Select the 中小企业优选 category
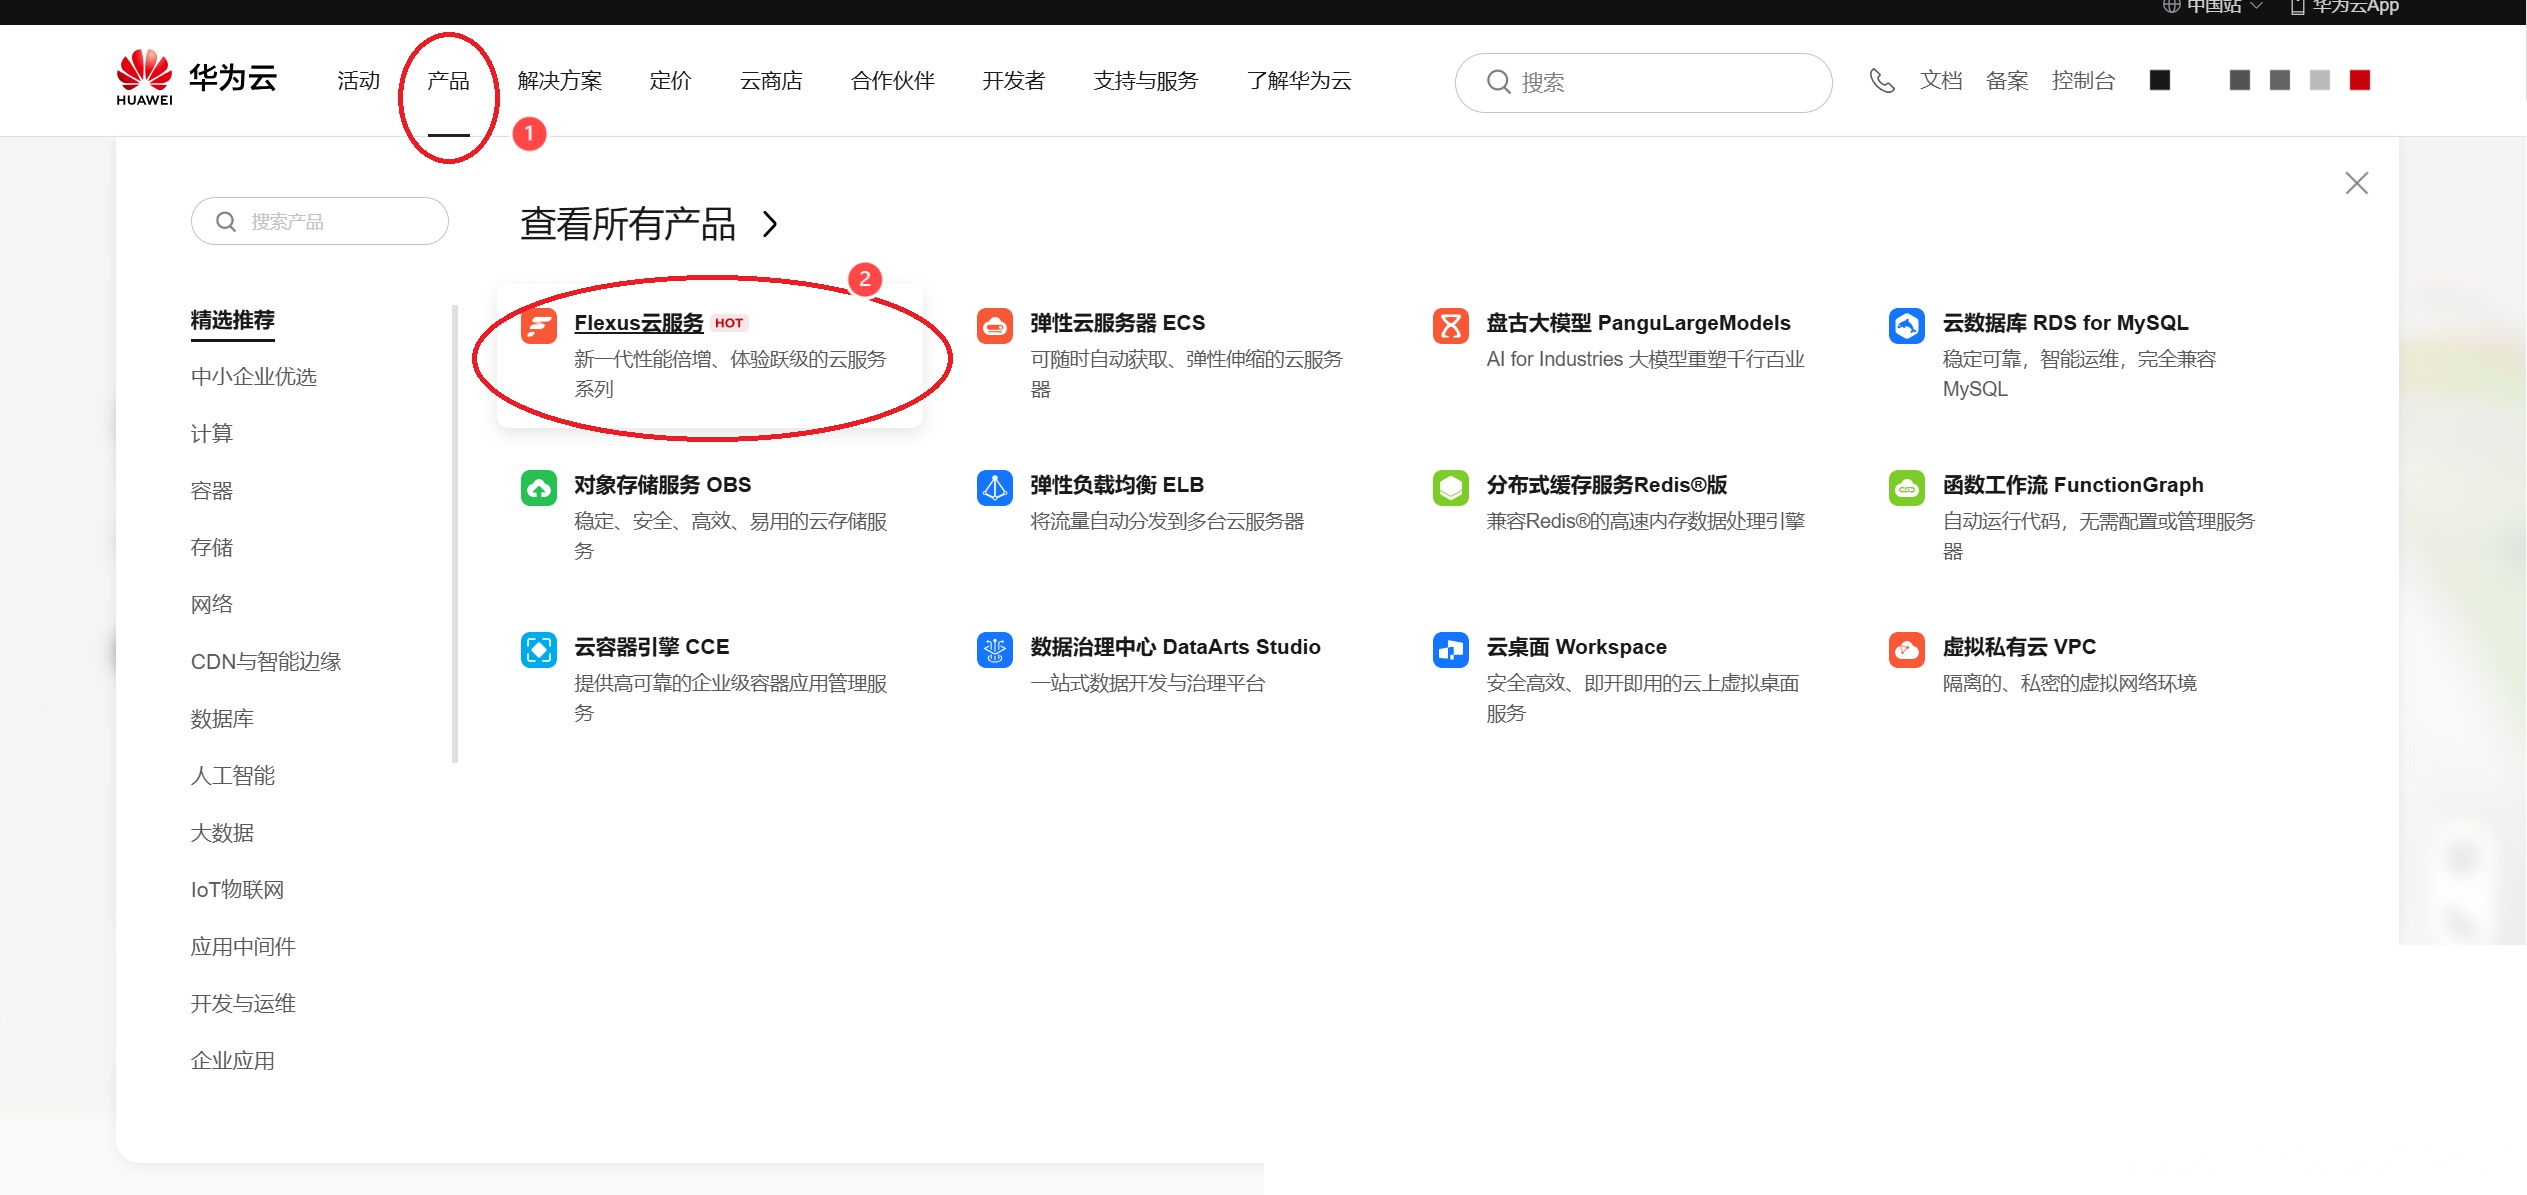This screenshot has height=1195, width=2527. (254, 377)
